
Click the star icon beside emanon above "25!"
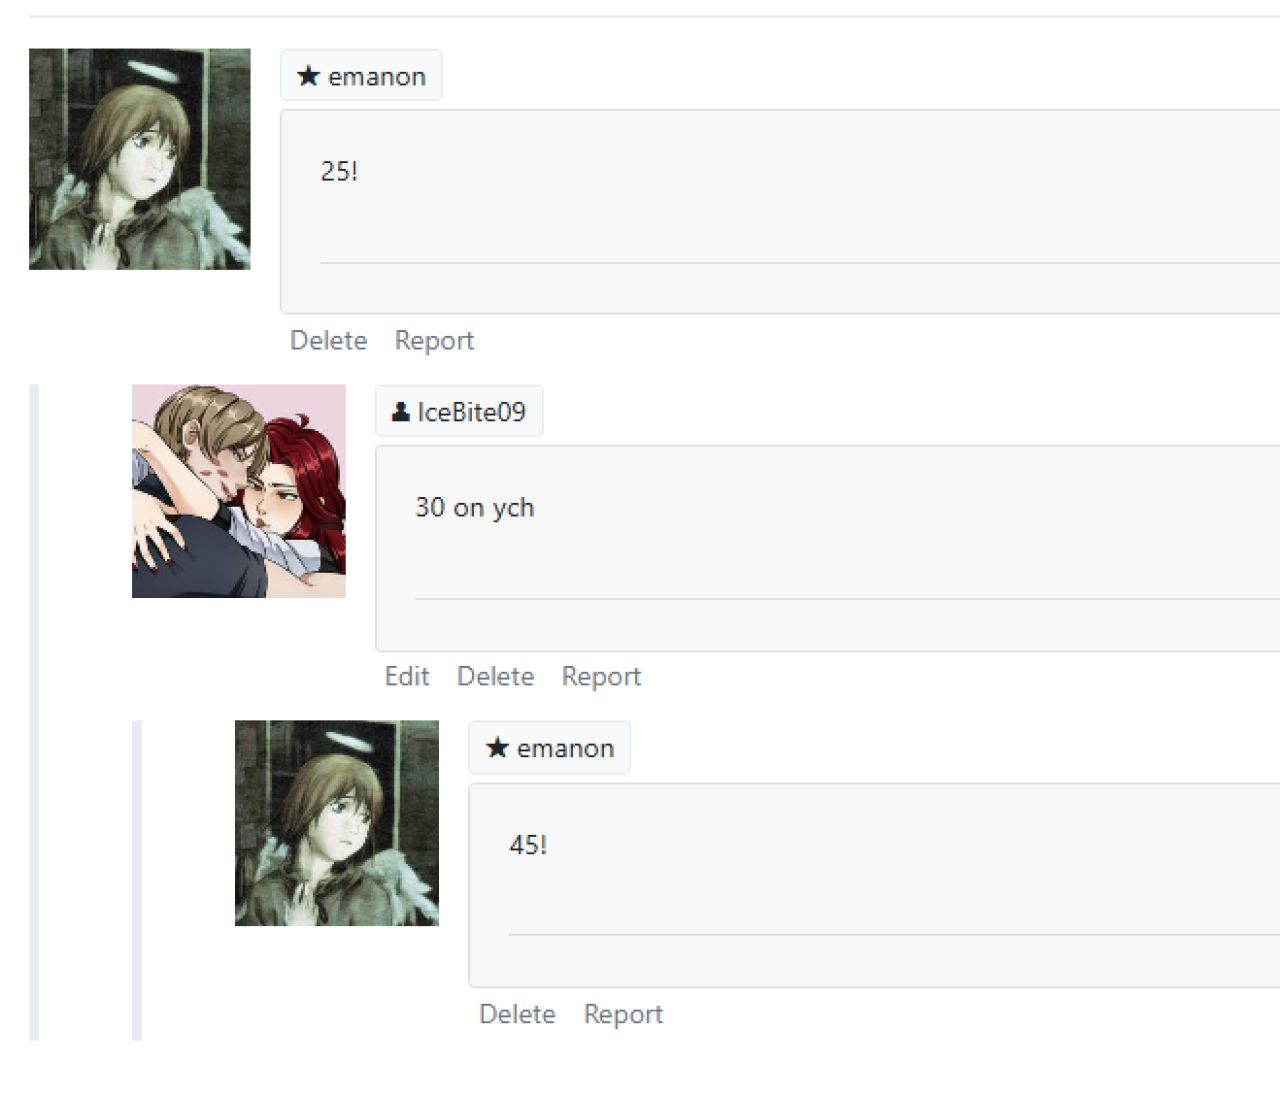[x=308, y=76]
